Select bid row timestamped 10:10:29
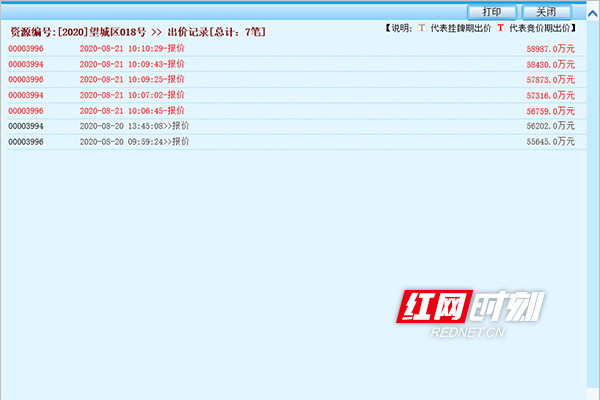 point(296,49)
